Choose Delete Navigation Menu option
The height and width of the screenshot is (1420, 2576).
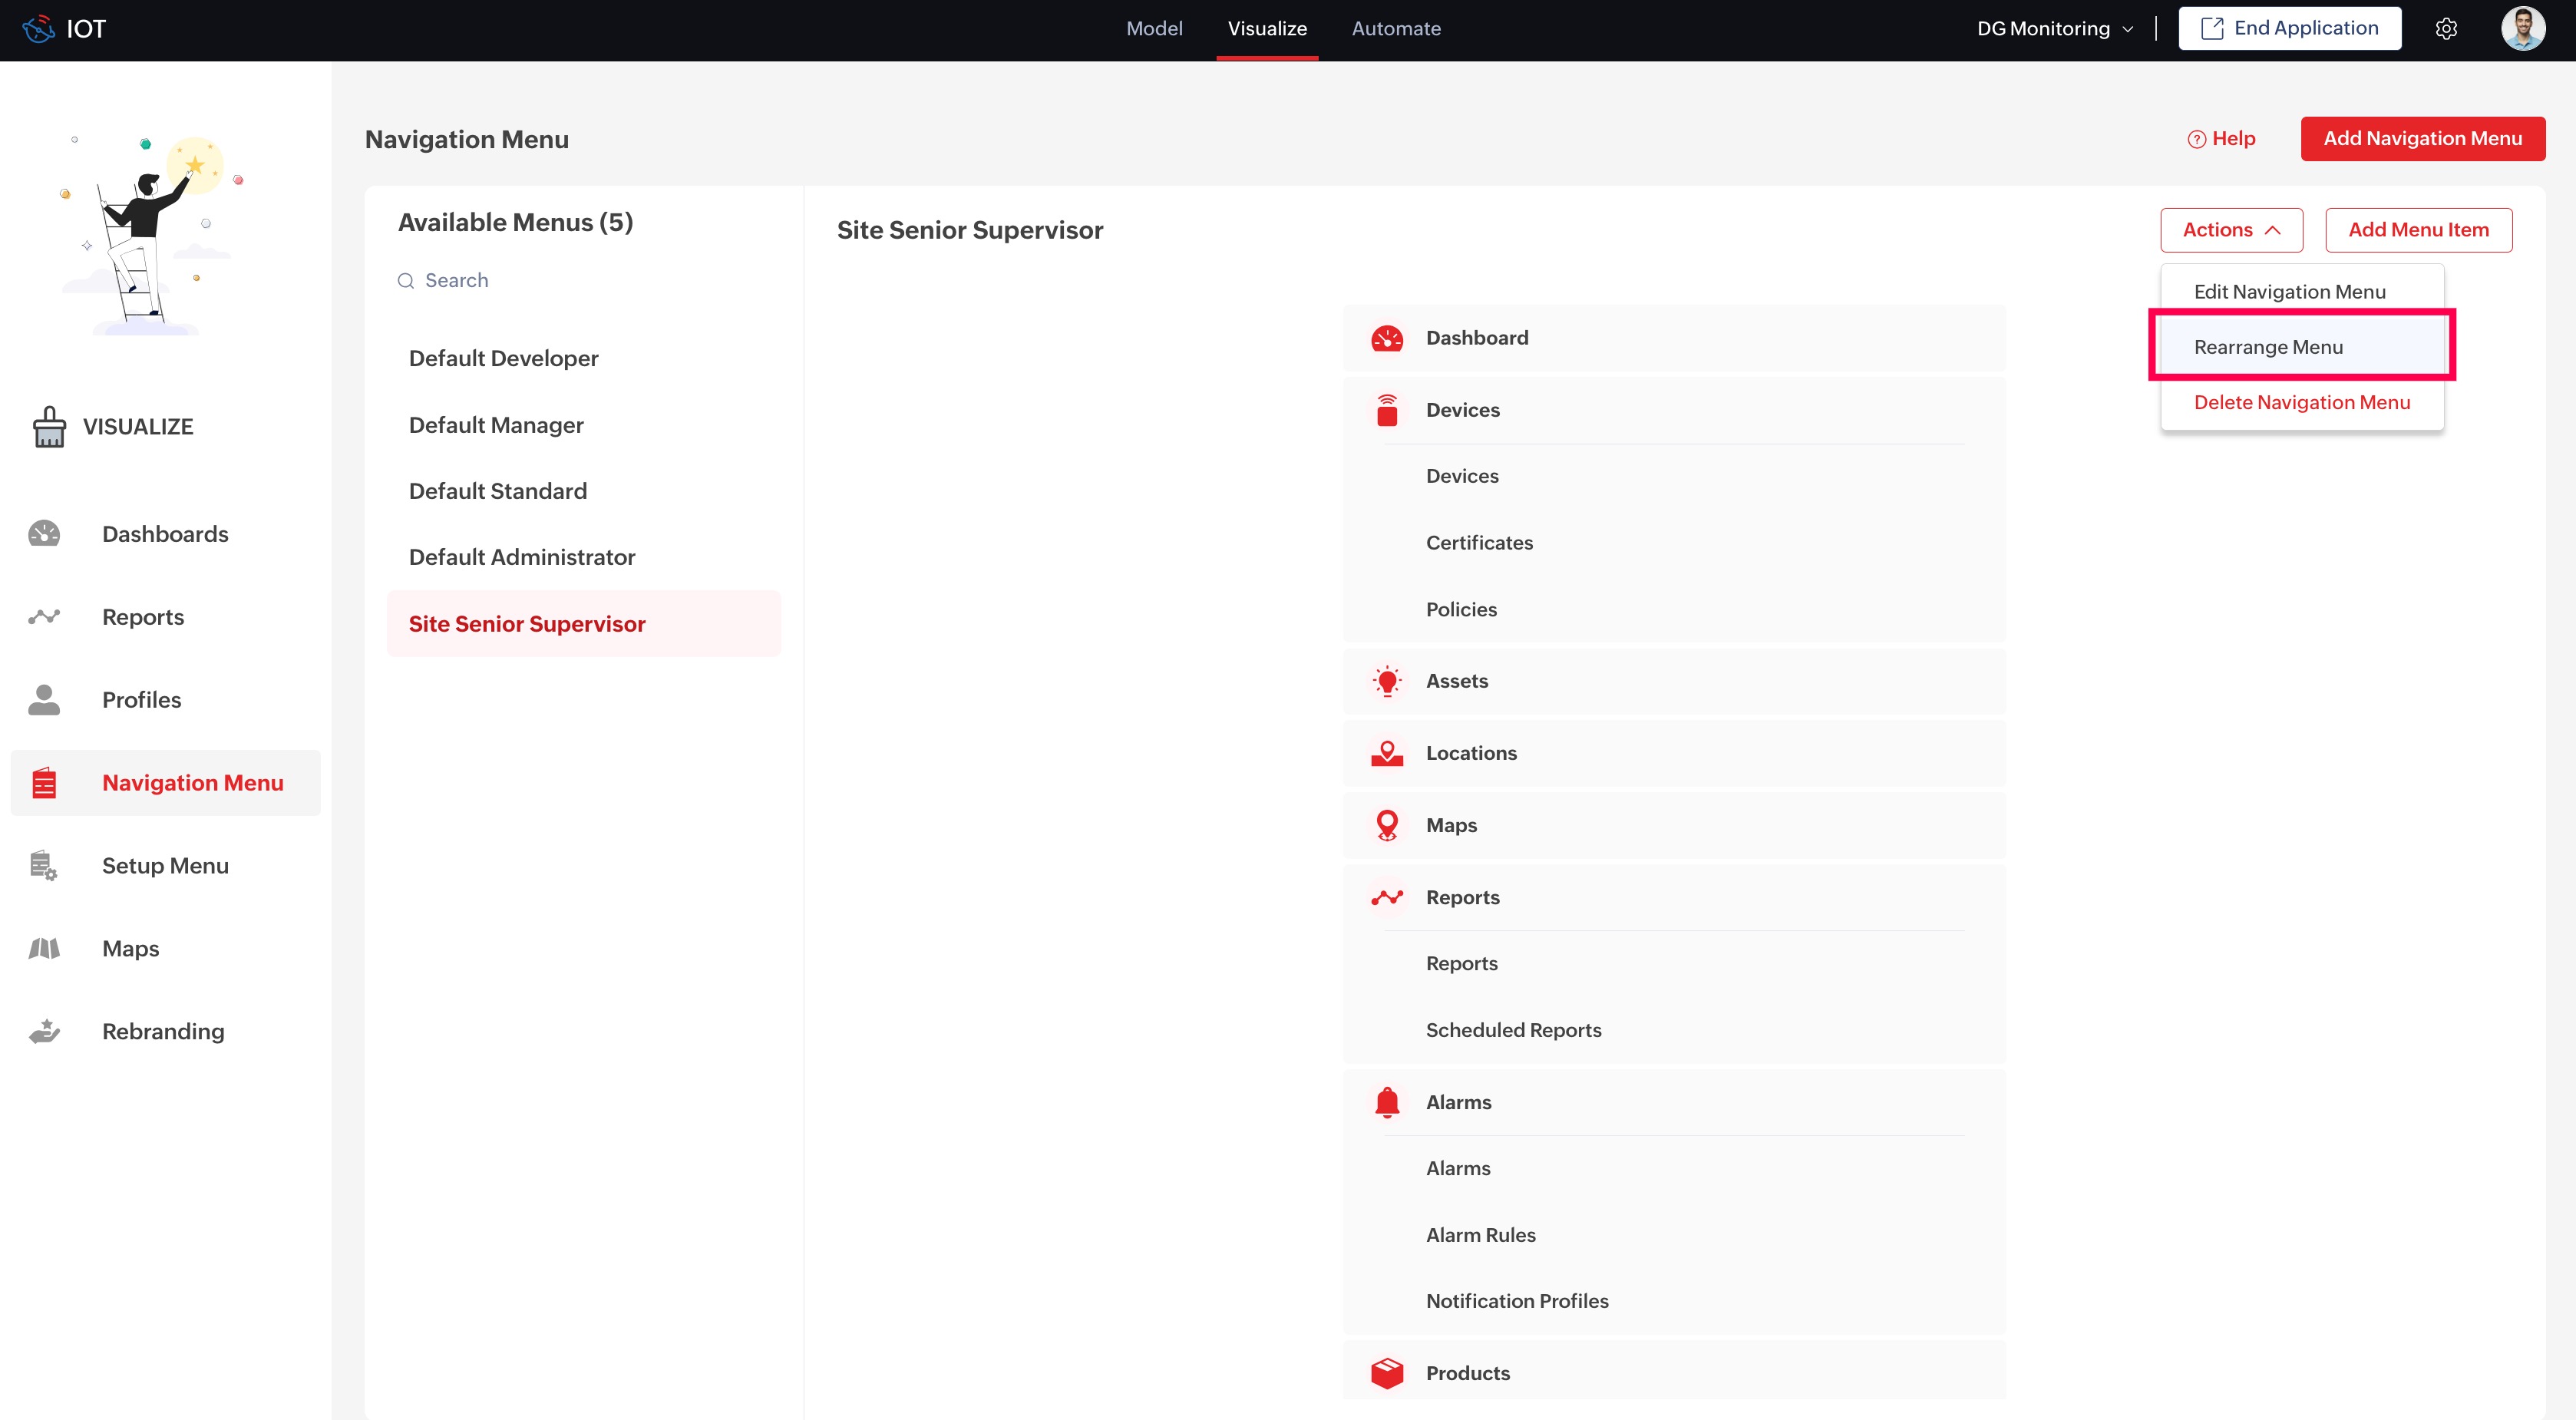pos(2301,402)
